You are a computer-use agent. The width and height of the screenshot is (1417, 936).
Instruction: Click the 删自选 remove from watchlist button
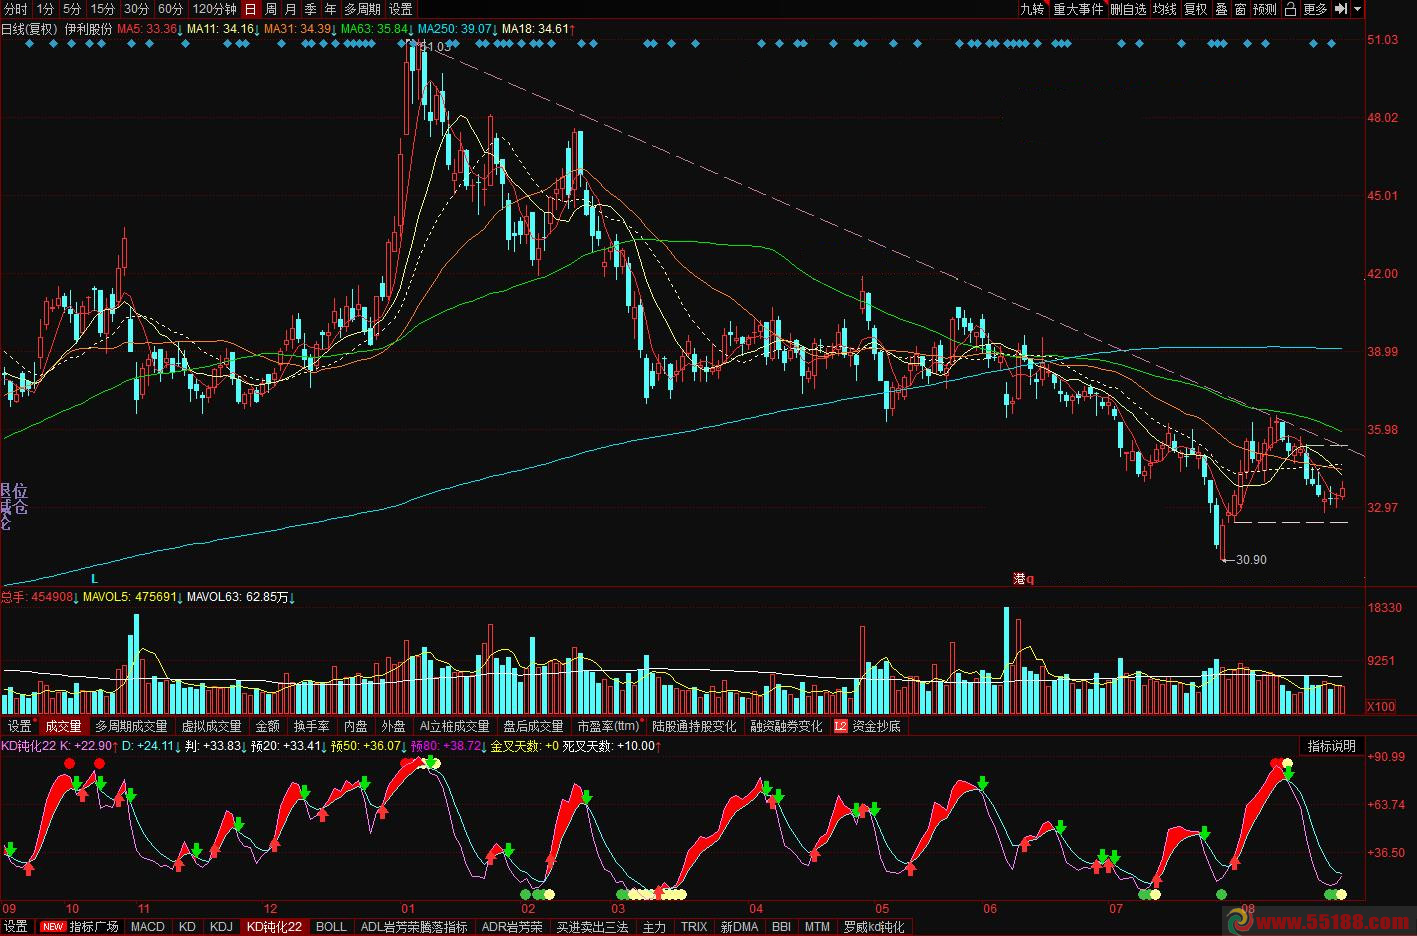click(x=1128, y=9)
